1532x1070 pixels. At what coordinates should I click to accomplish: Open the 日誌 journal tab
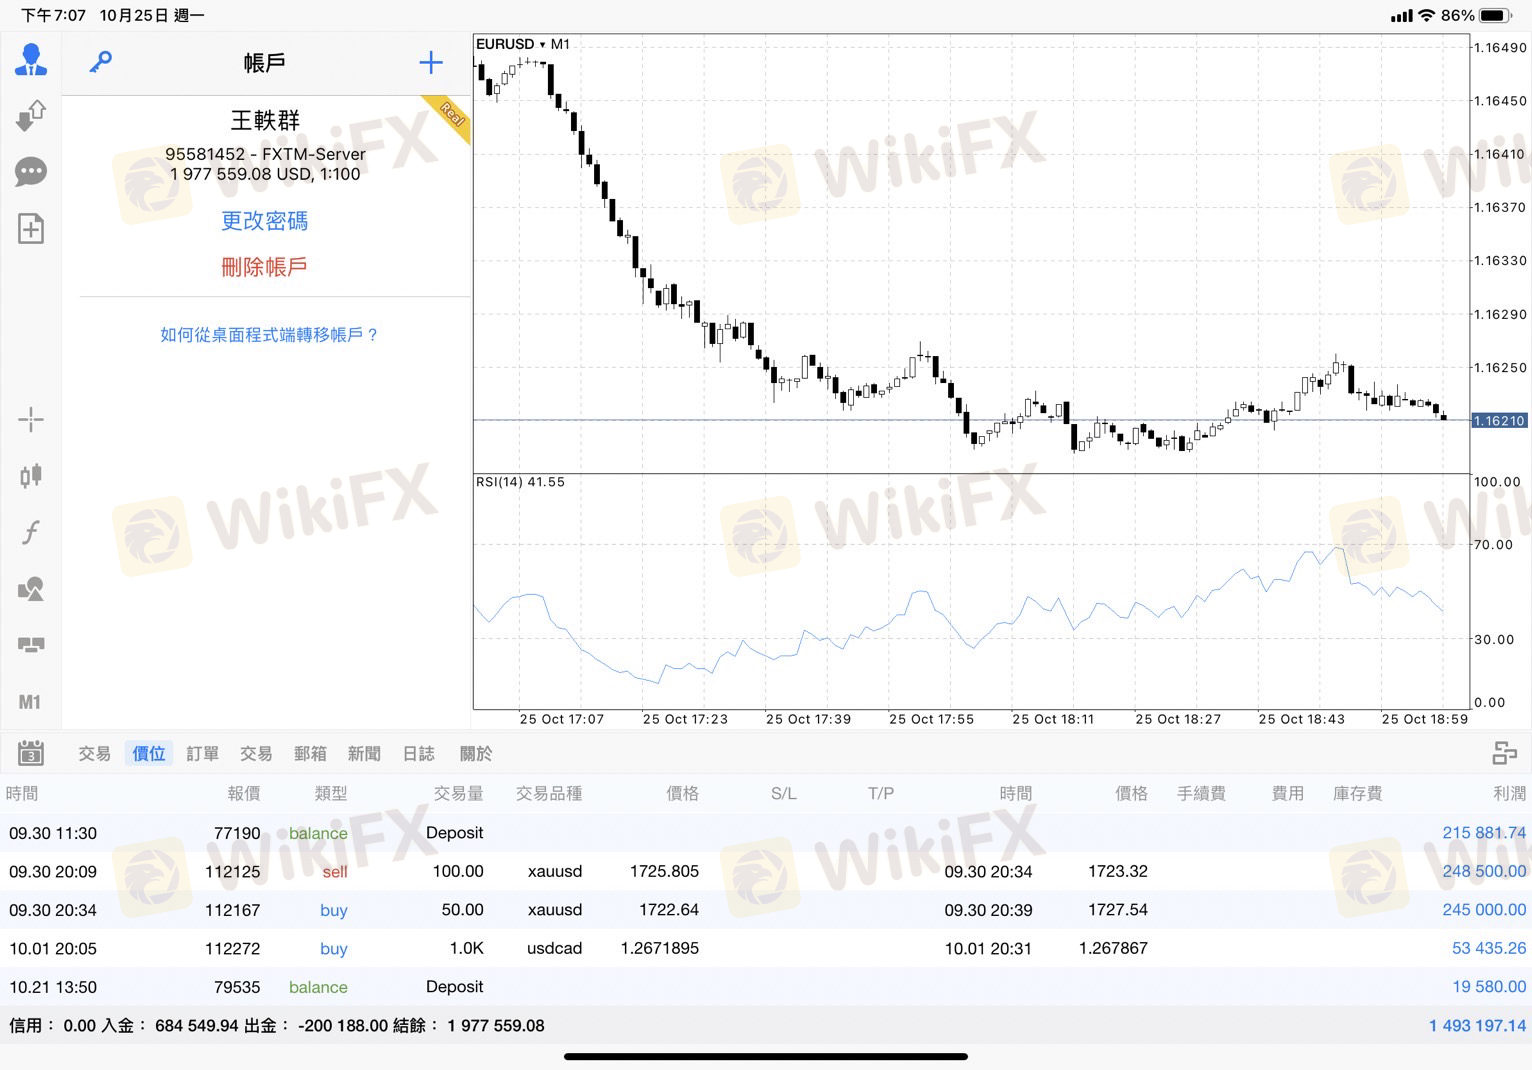tap(419, 754)
